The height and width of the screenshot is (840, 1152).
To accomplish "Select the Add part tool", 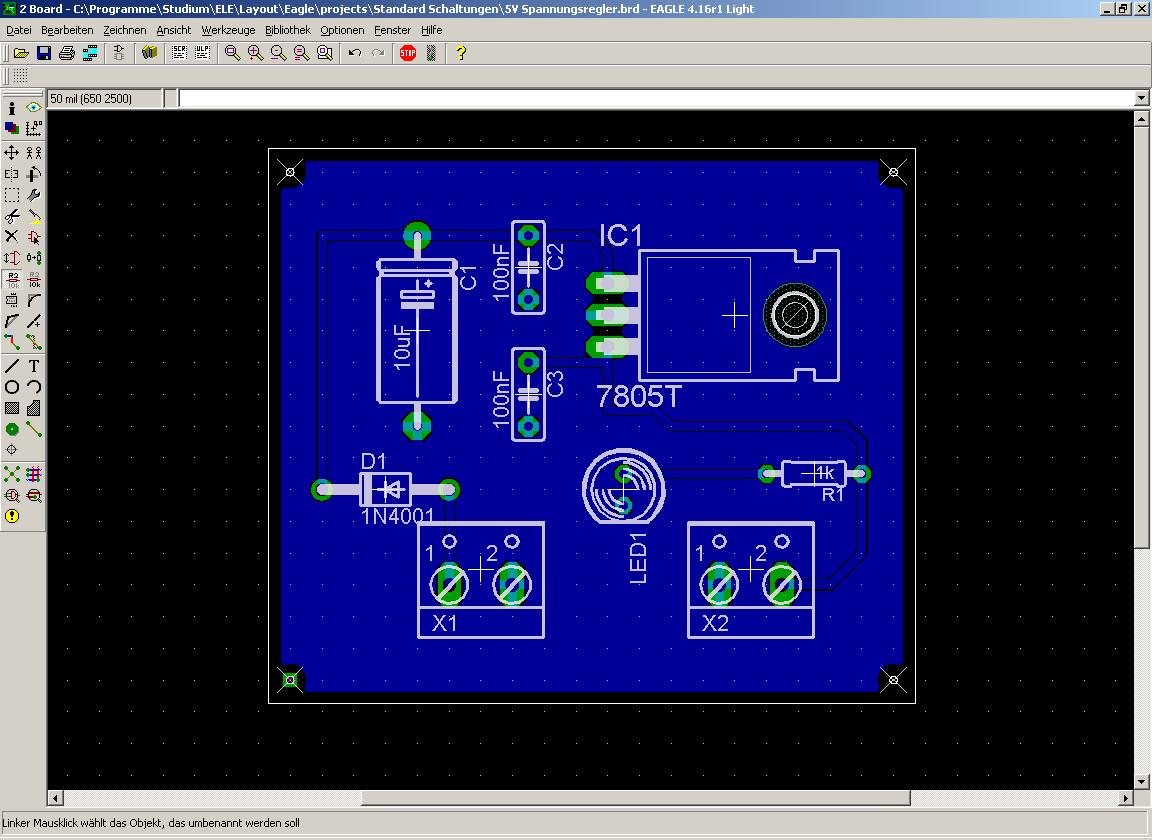I will click(34, 237).
